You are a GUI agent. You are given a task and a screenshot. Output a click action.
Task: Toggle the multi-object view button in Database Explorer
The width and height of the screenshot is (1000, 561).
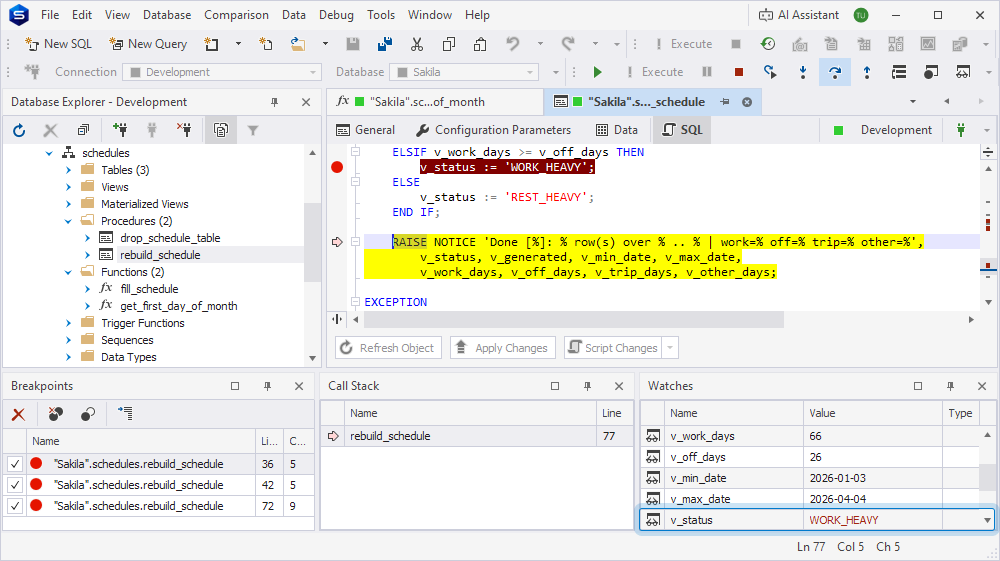coord(221,130)
